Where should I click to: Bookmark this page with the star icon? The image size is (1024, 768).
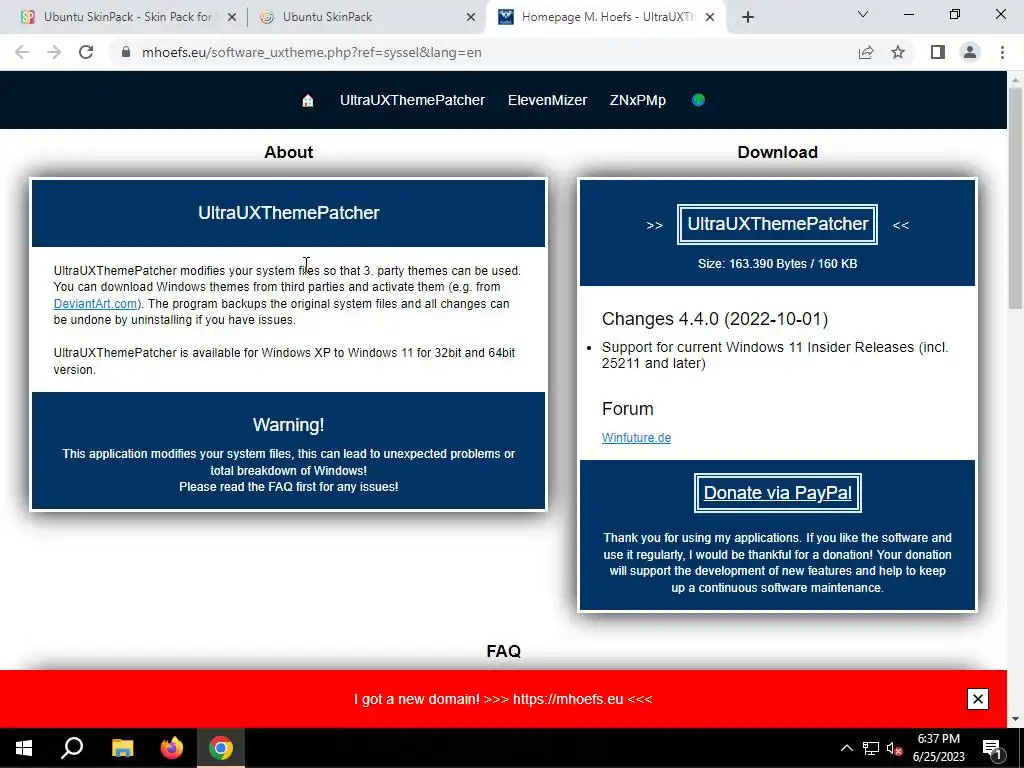click(x=898, y=52)
